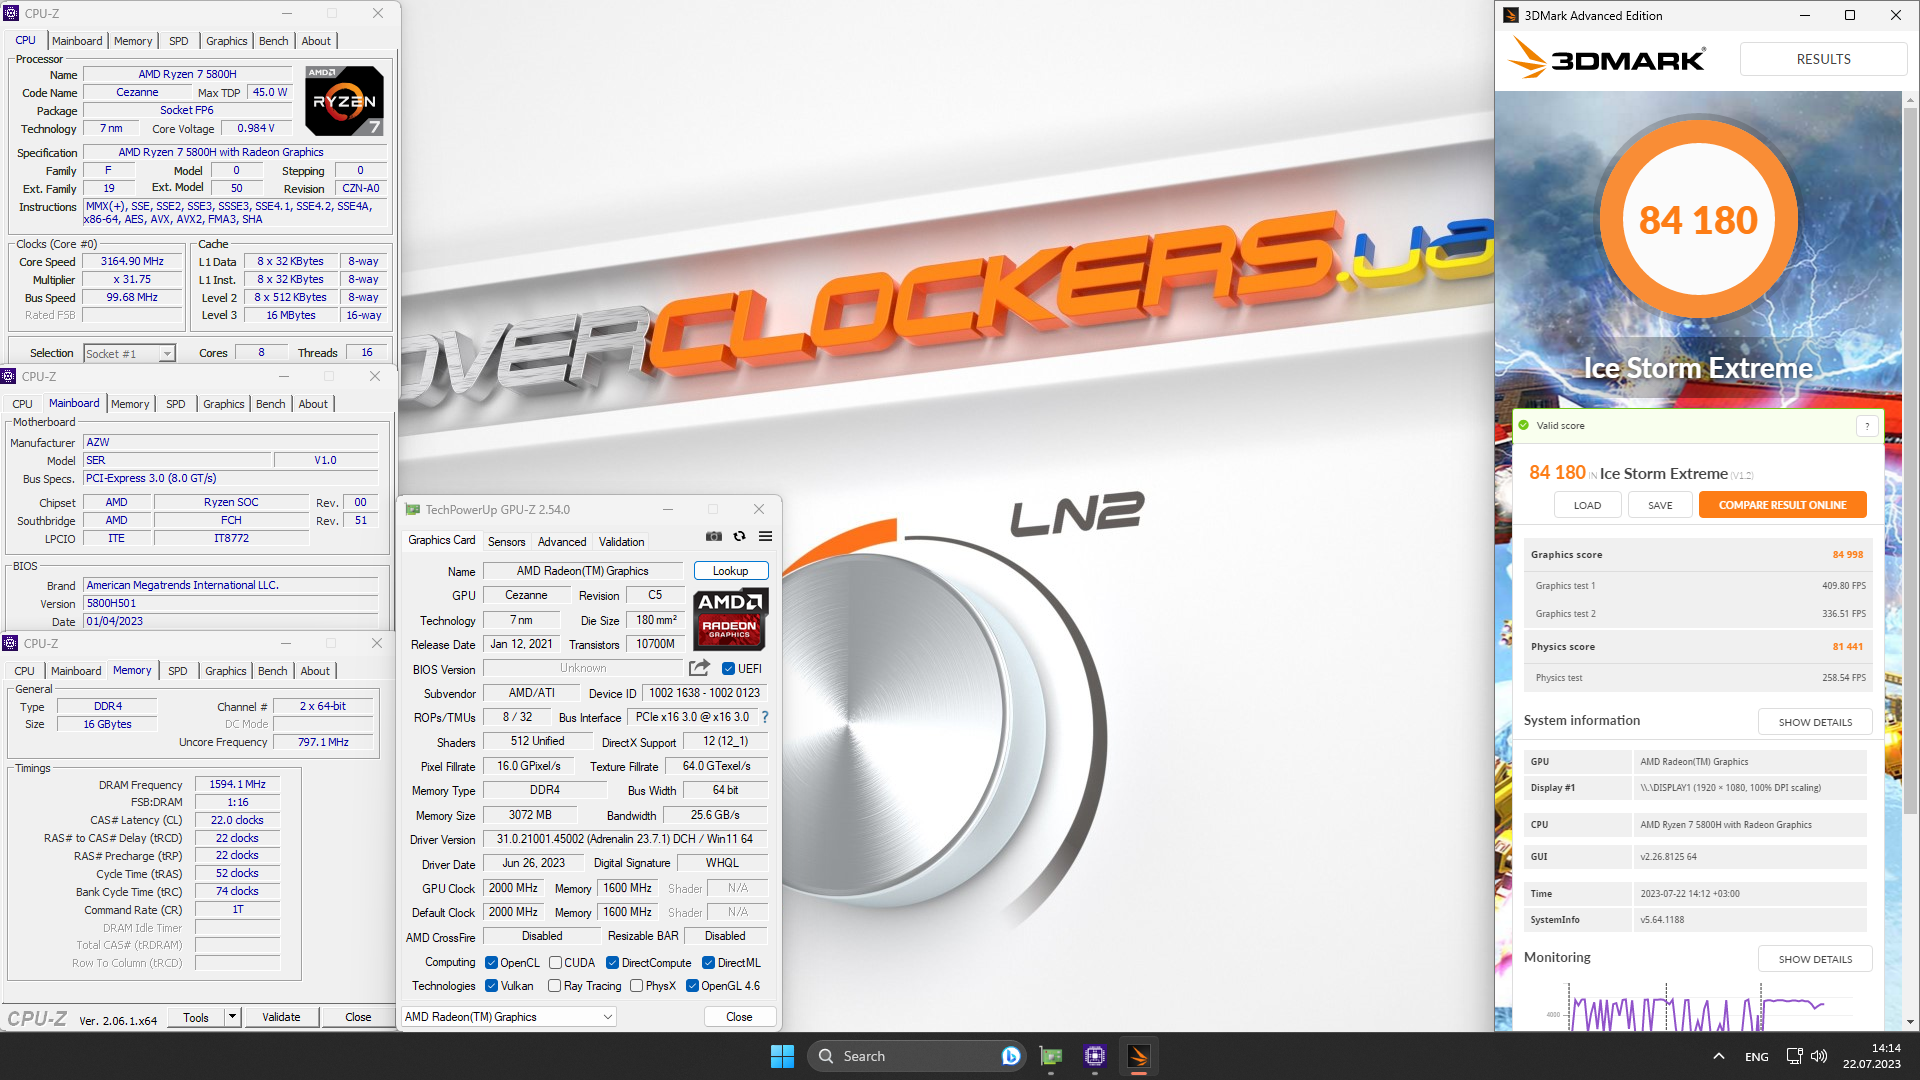Open the Bench tab in top CPU-Z window
Viewport: 1920px width, 1080px height.
(273, 41)
